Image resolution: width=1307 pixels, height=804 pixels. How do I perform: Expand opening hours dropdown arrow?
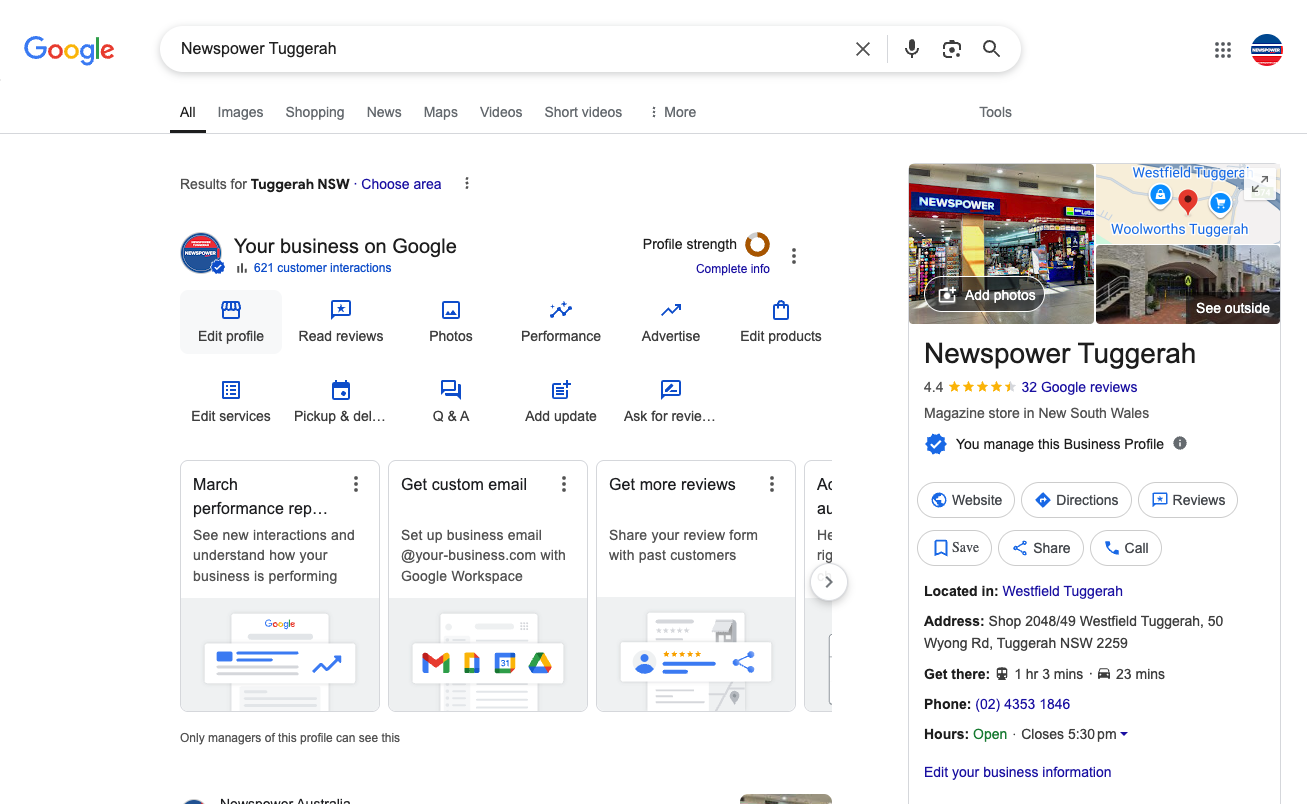click(1124, 734)
